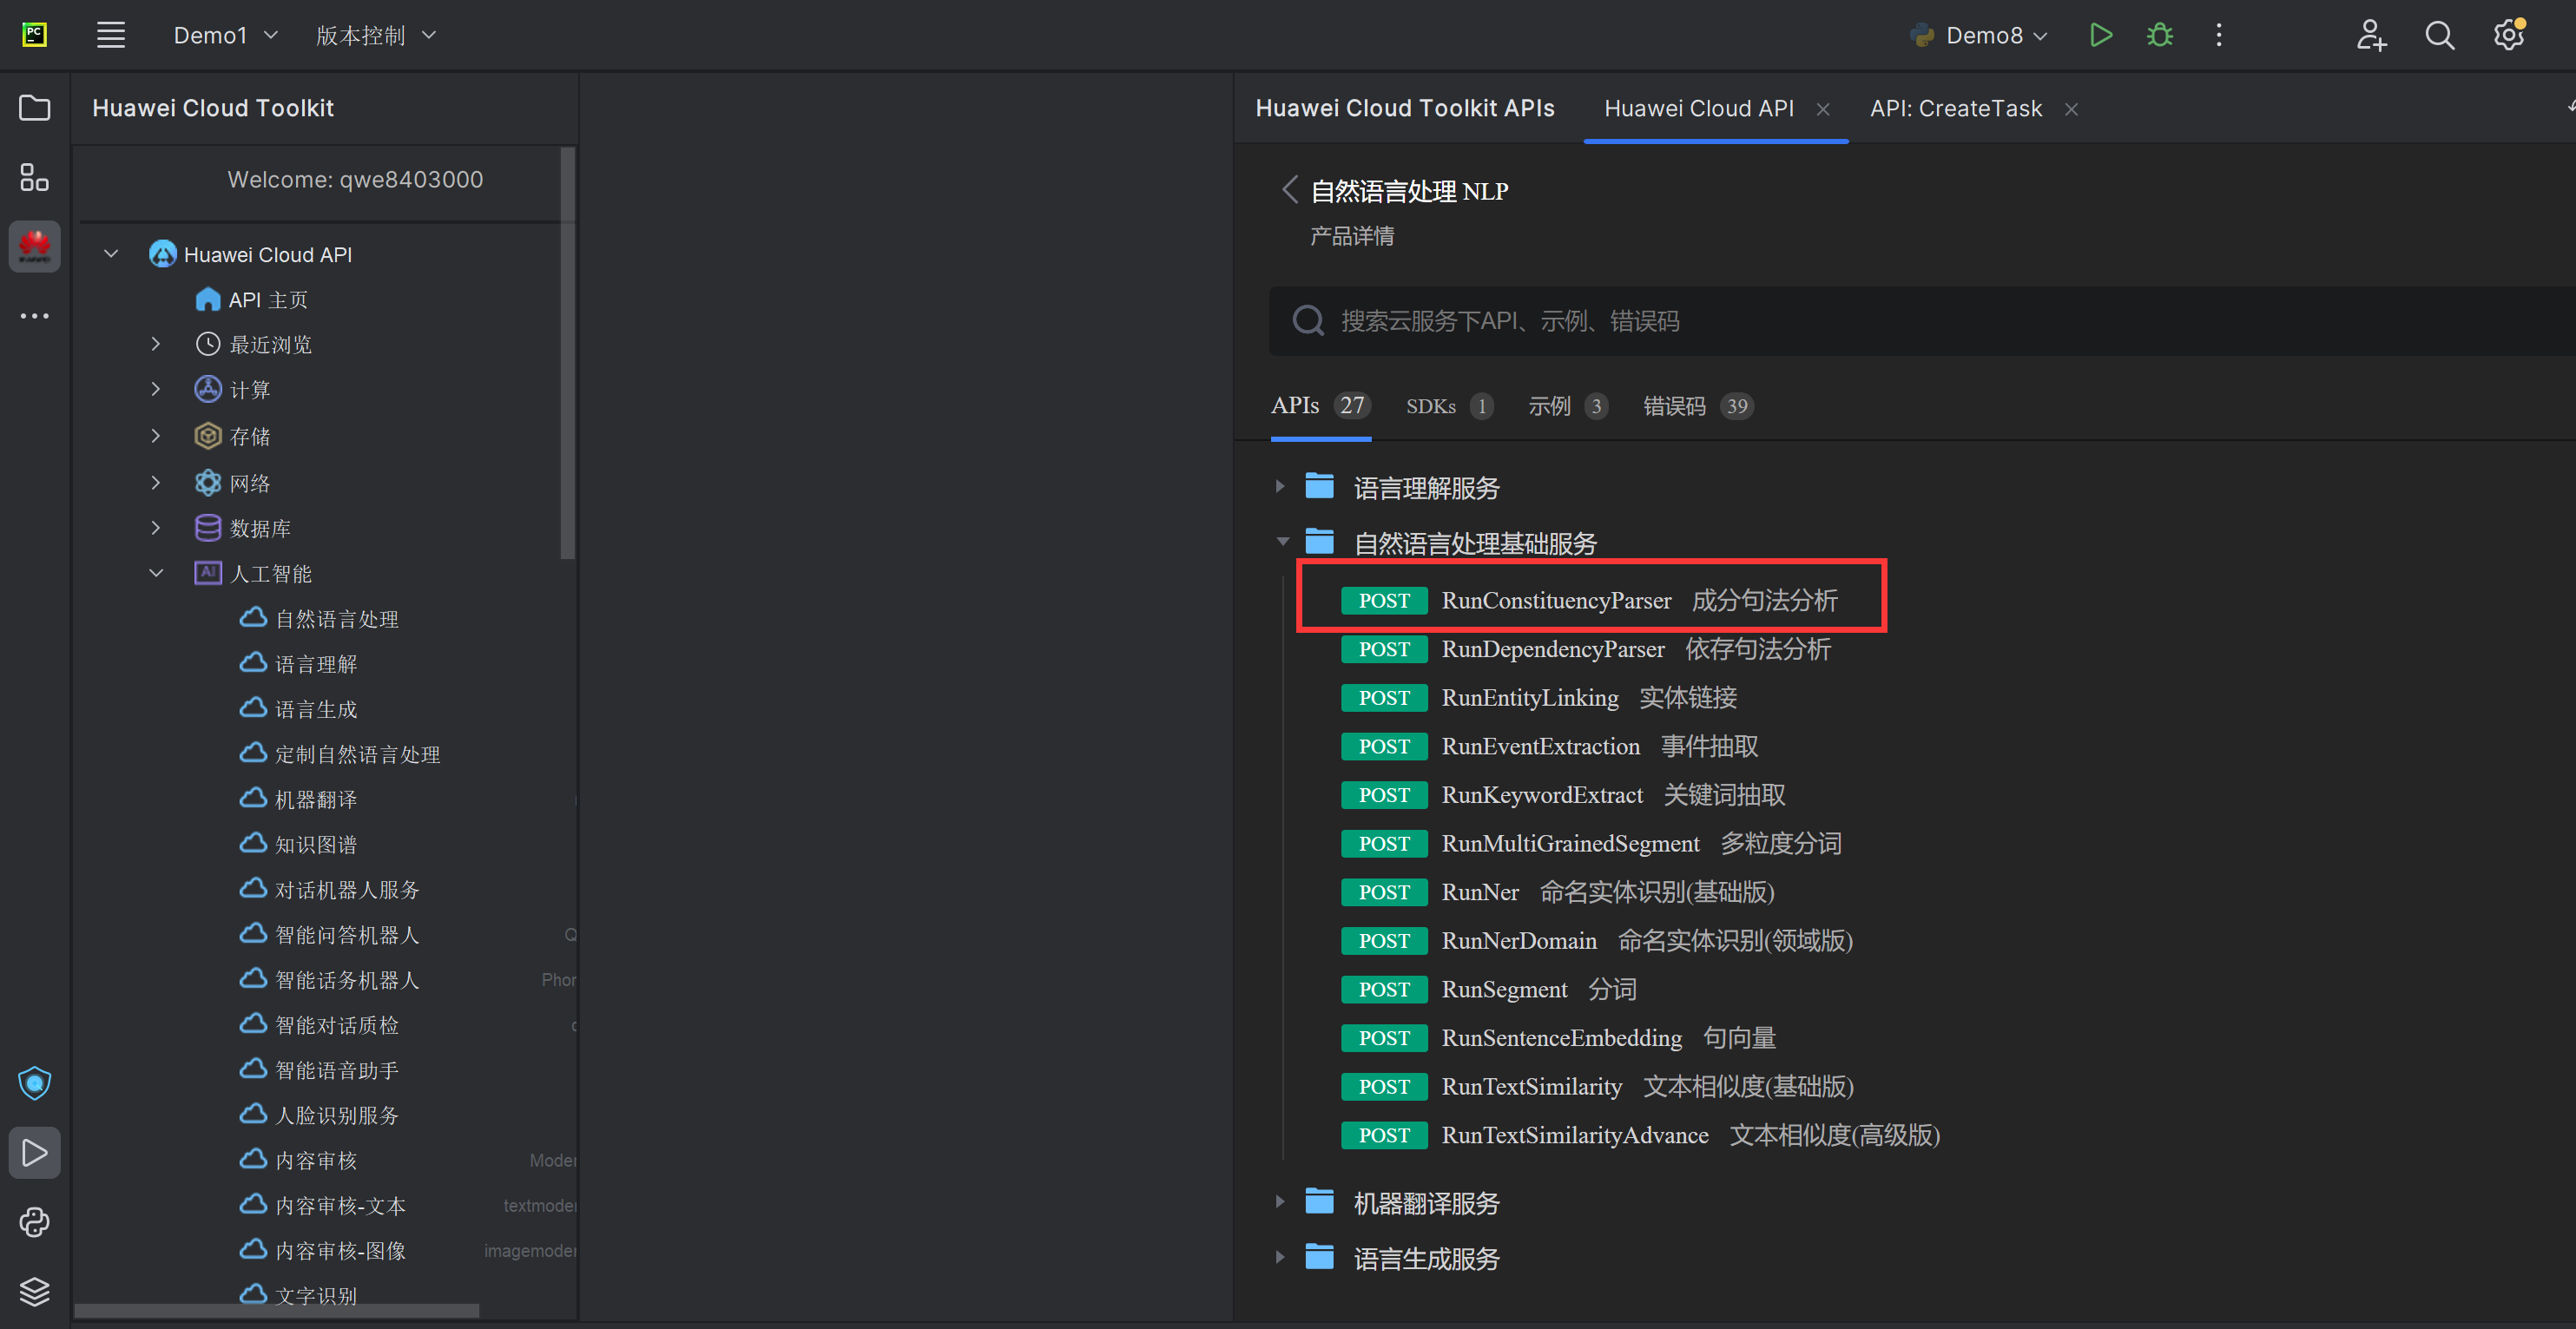Screen dimensions: 2576x1329
Task: Click the Debug bug icon
Action: 2159,36
